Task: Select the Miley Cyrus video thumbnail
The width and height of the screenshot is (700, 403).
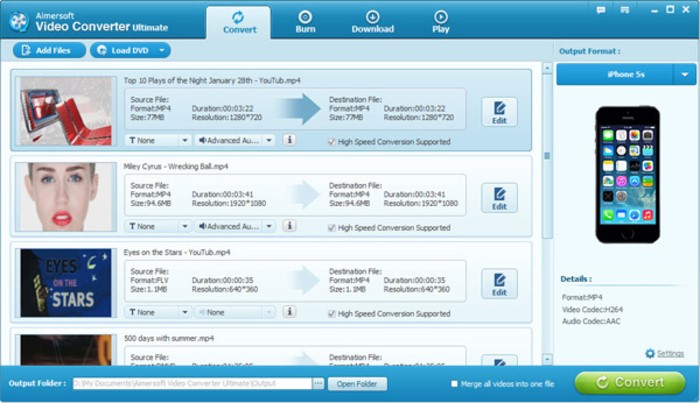Action: 66,197
